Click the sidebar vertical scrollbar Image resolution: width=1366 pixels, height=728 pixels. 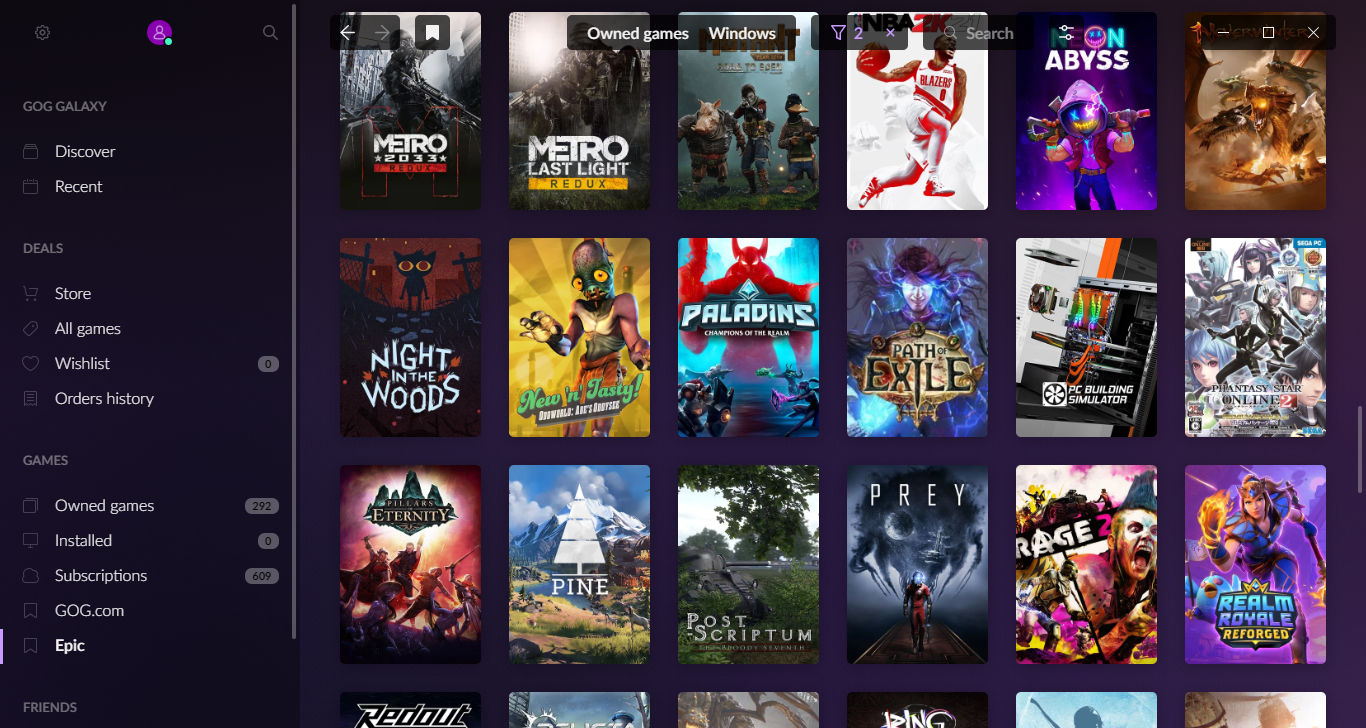point(293,320)
